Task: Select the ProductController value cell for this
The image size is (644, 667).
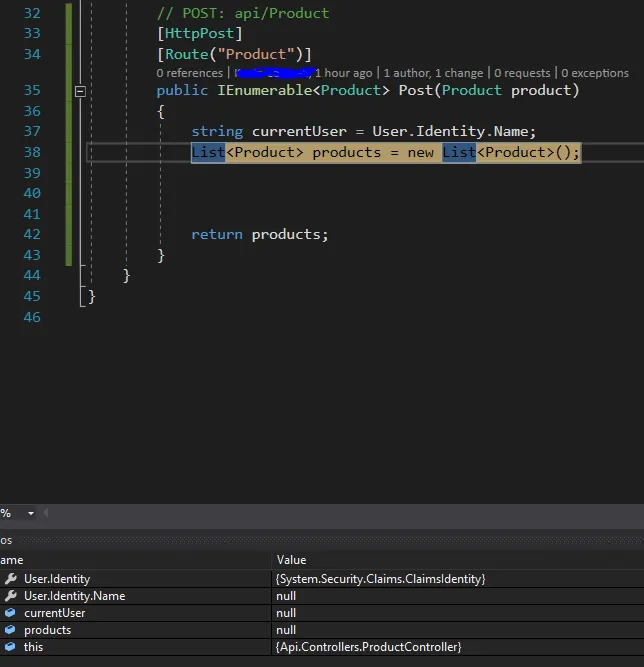Action: pyautogui.click(x=368, y=647)
